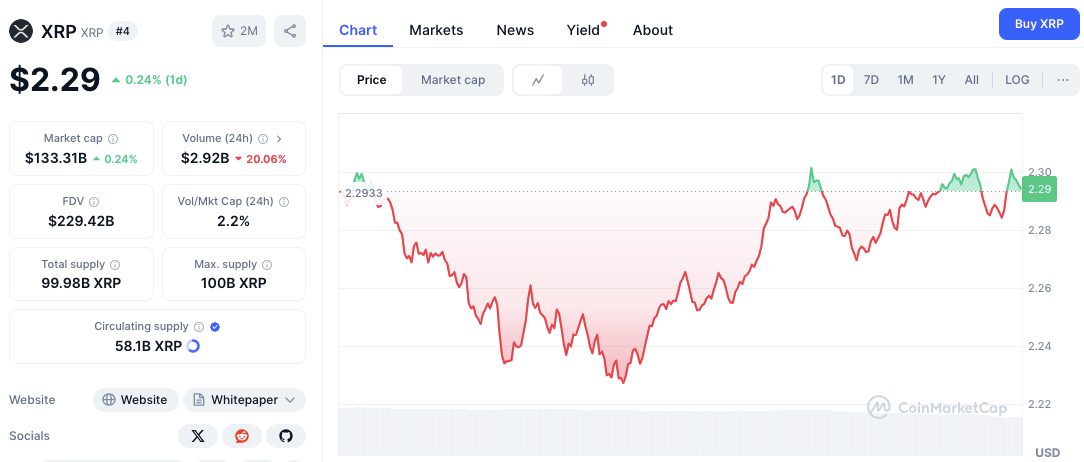Switch to candlestick chart view icon
The height and width of the screenshot is (462, 1084).
[588, 80]
